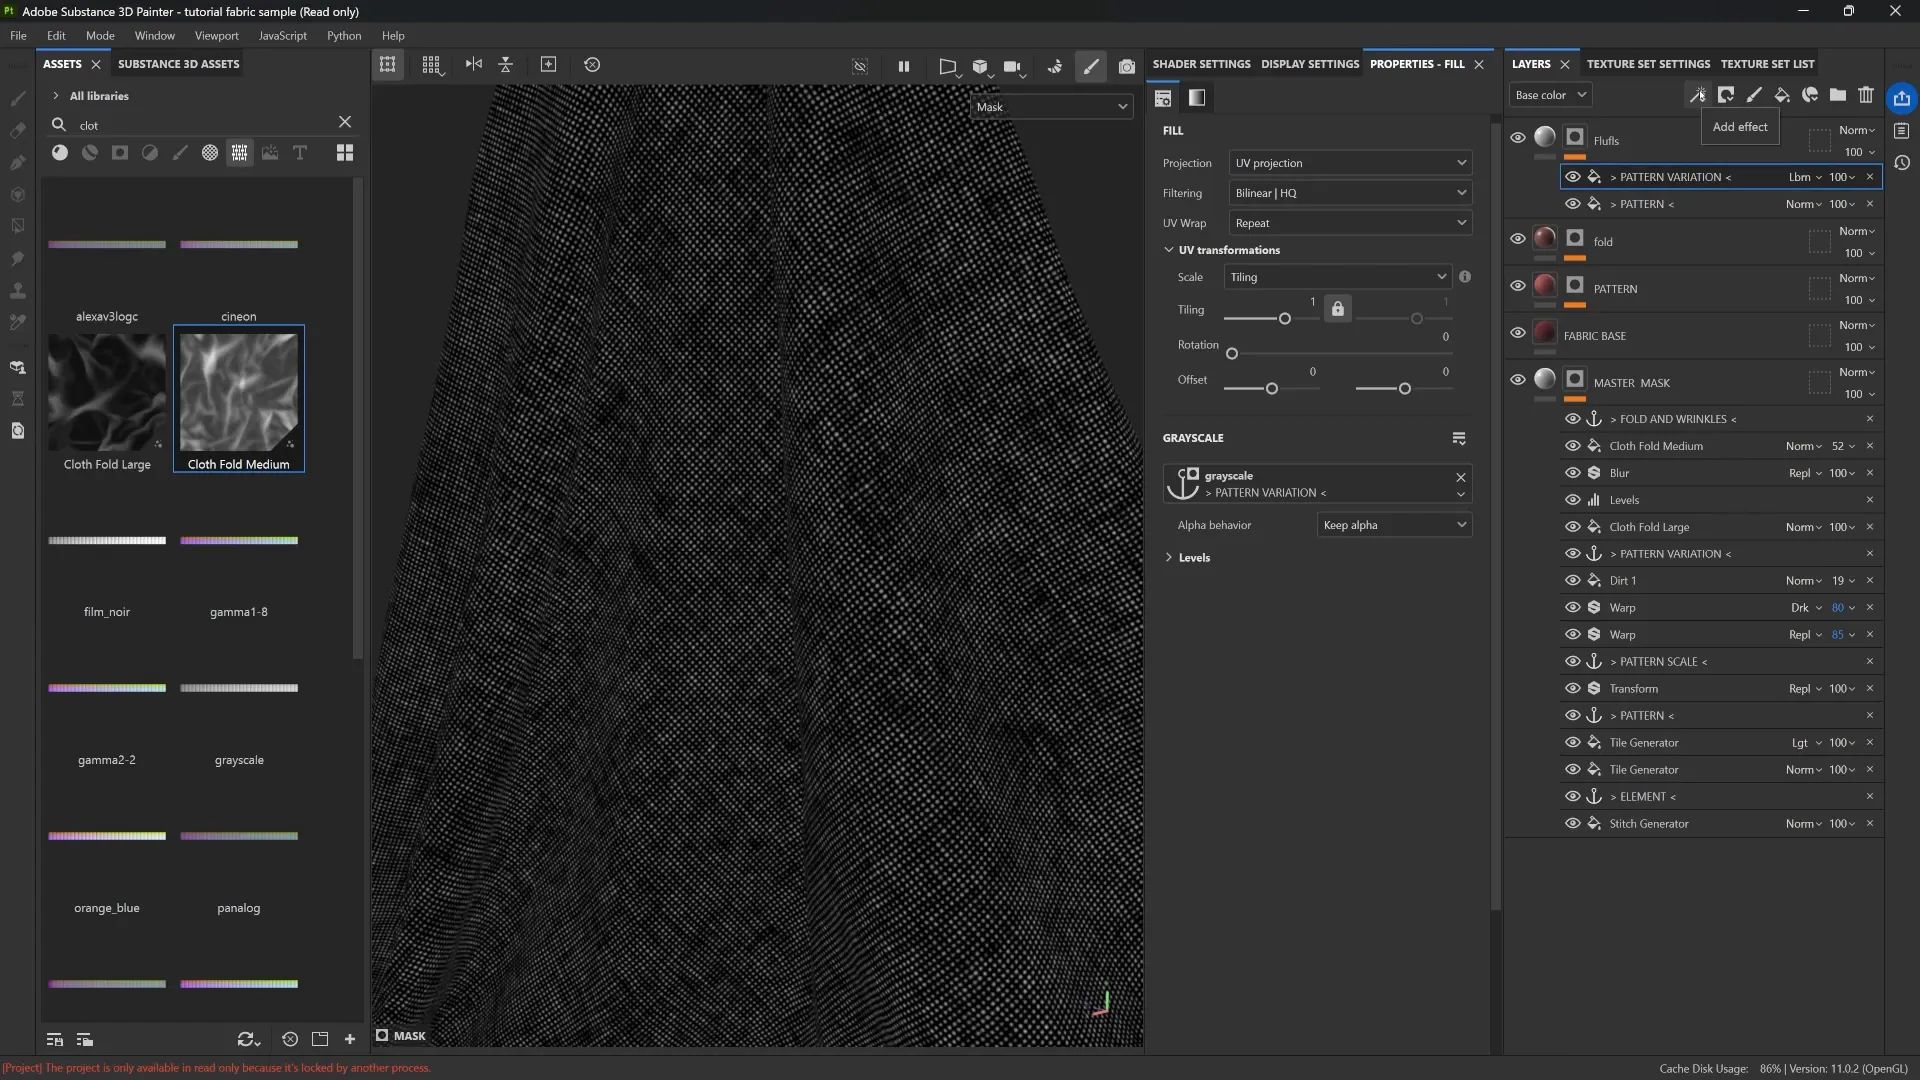Hide the Stitch Generator effect
Viewport: 1920px width, 1080px height.
point(1573,824)
